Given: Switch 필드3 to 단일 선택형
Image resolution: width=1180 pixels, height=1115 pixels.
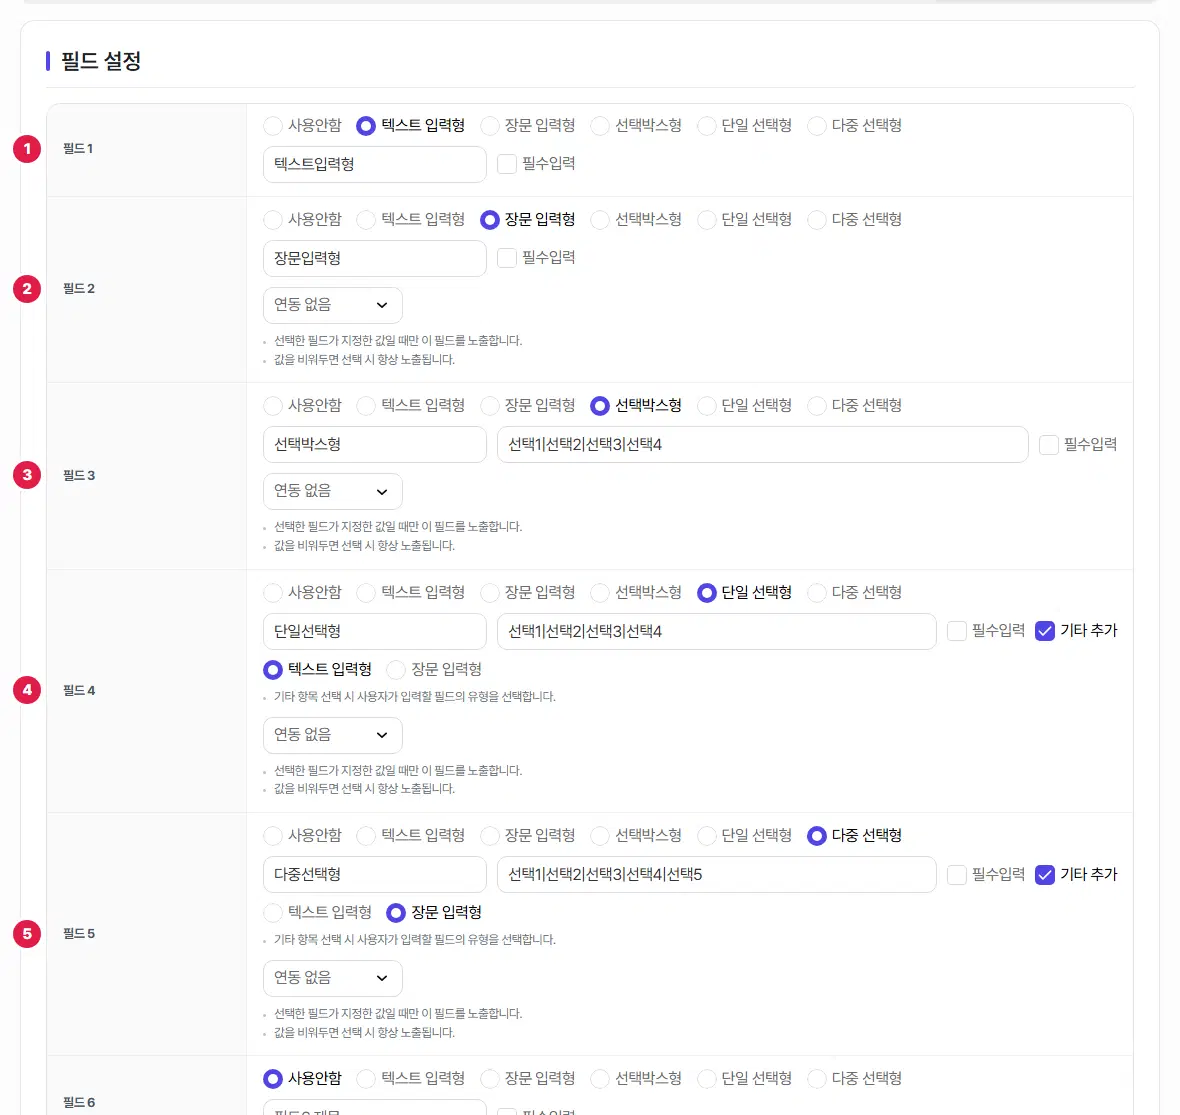Looking at the screenshot, I should click(707, 406).
